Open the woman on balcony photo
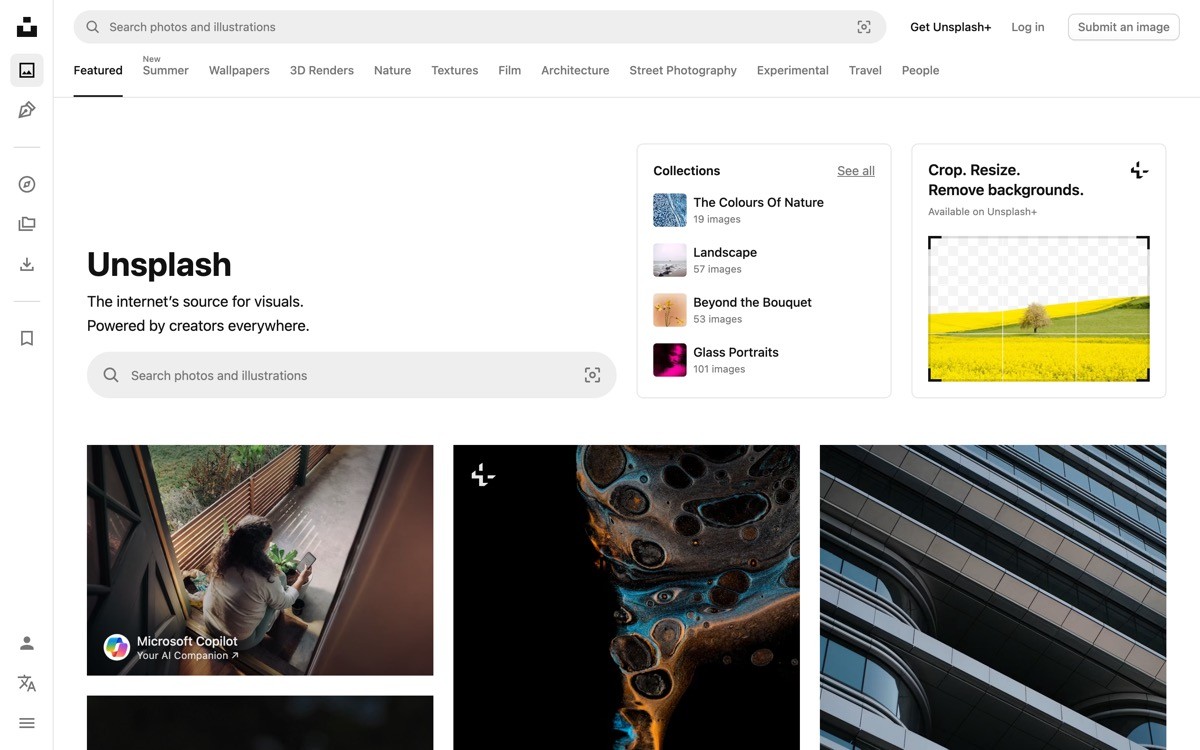 point(260,560)
